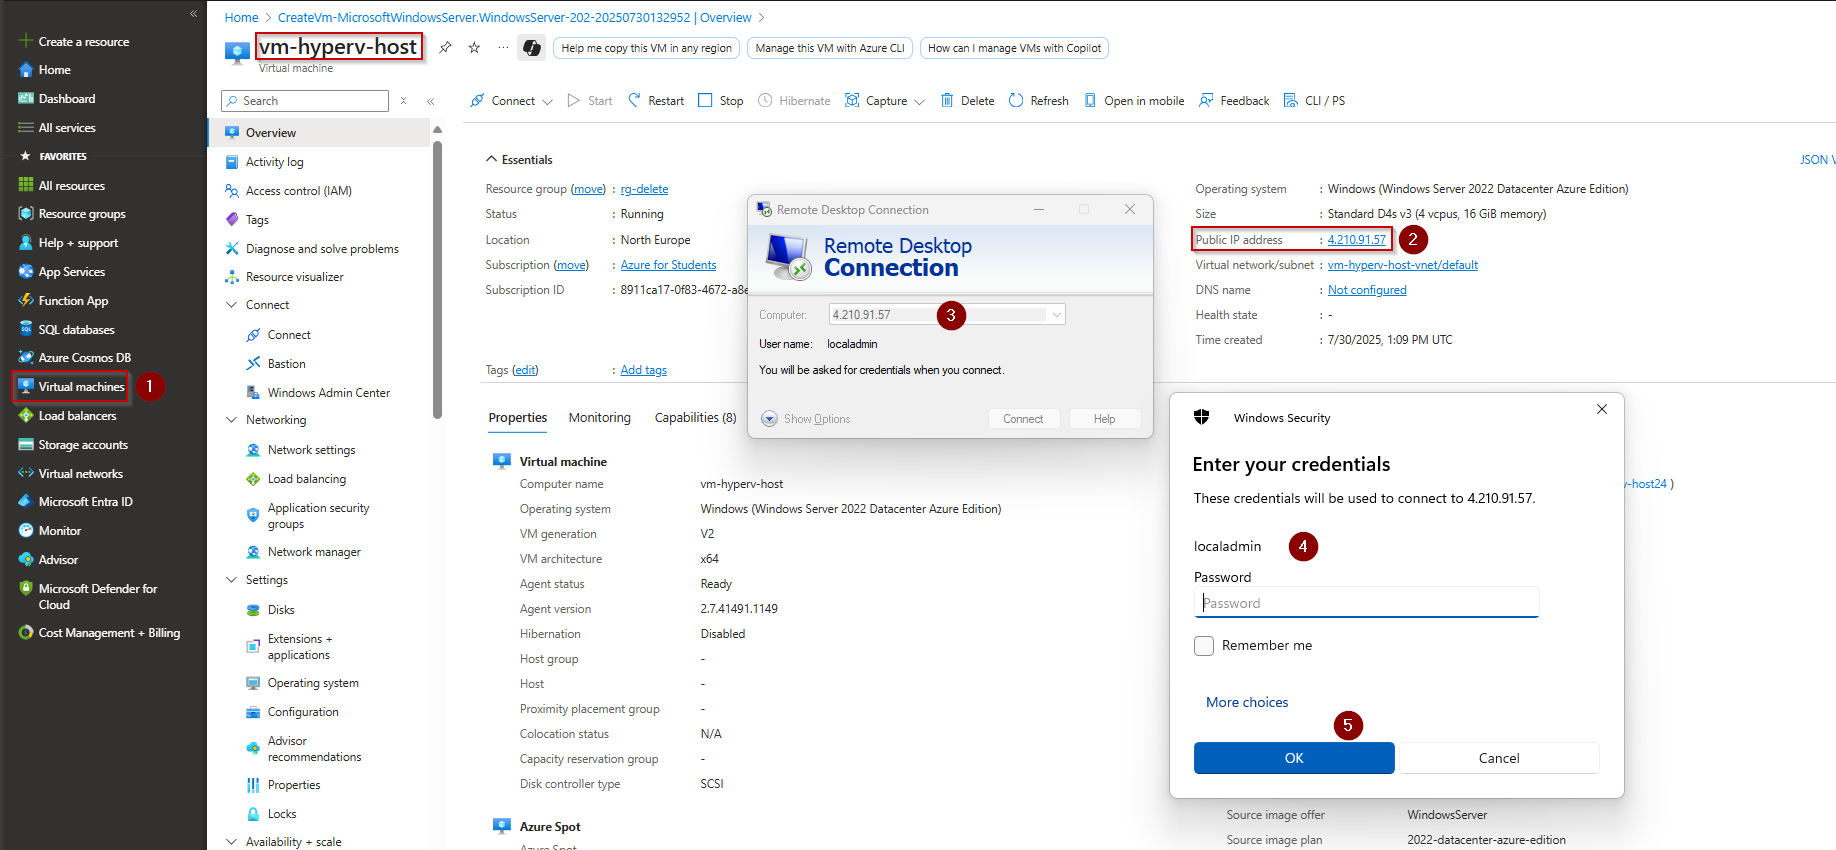The width and height of the screenshot is (1836, 850).
Task: Expand the Availability + scale group
Action: tap(232, 842)
